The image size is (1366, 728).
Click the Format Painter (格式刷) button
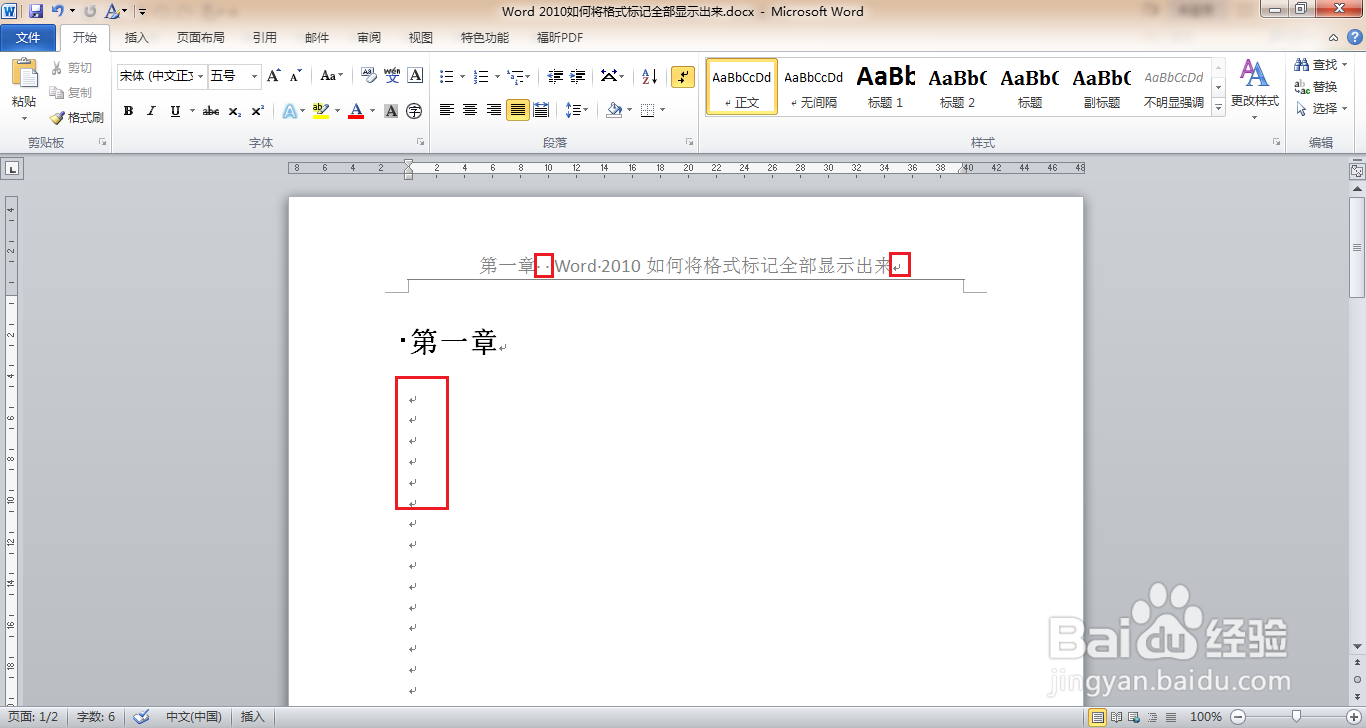pyautogui.click(x=77, y=117)
